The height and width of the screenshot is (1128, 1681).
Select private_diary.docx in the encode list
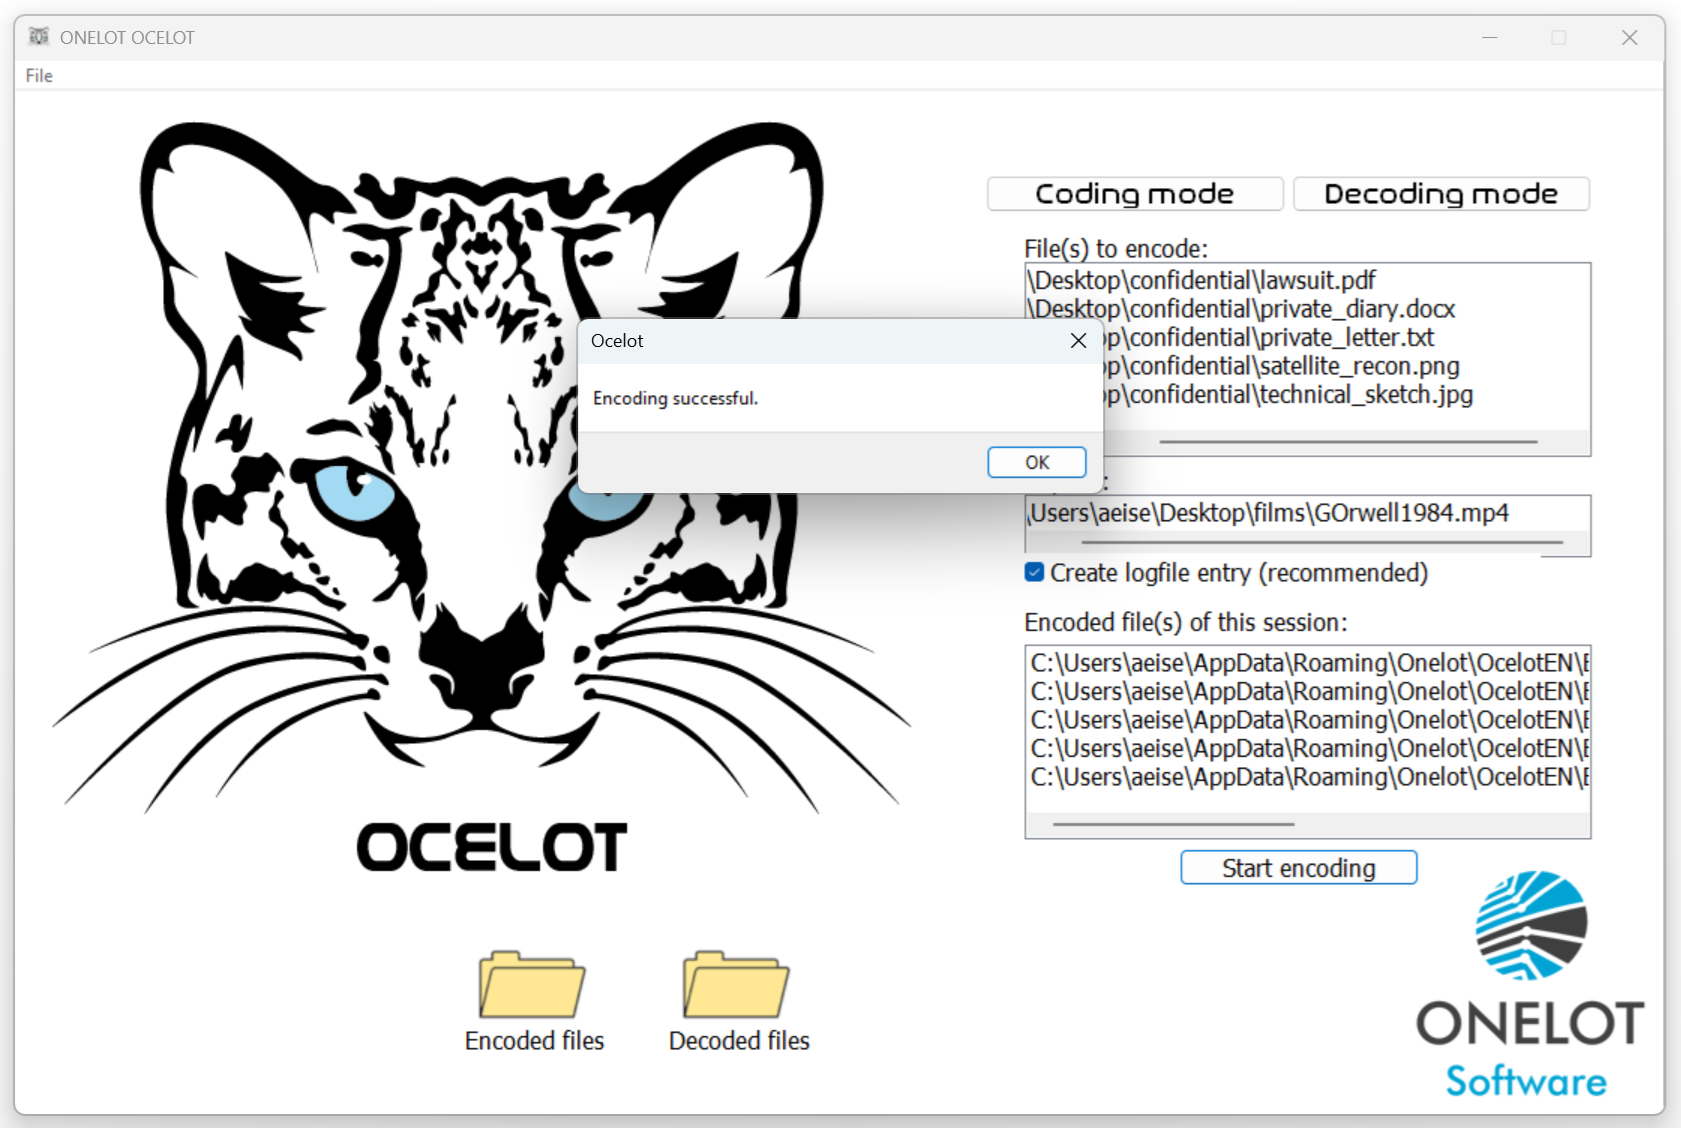tap(1240, 309)
